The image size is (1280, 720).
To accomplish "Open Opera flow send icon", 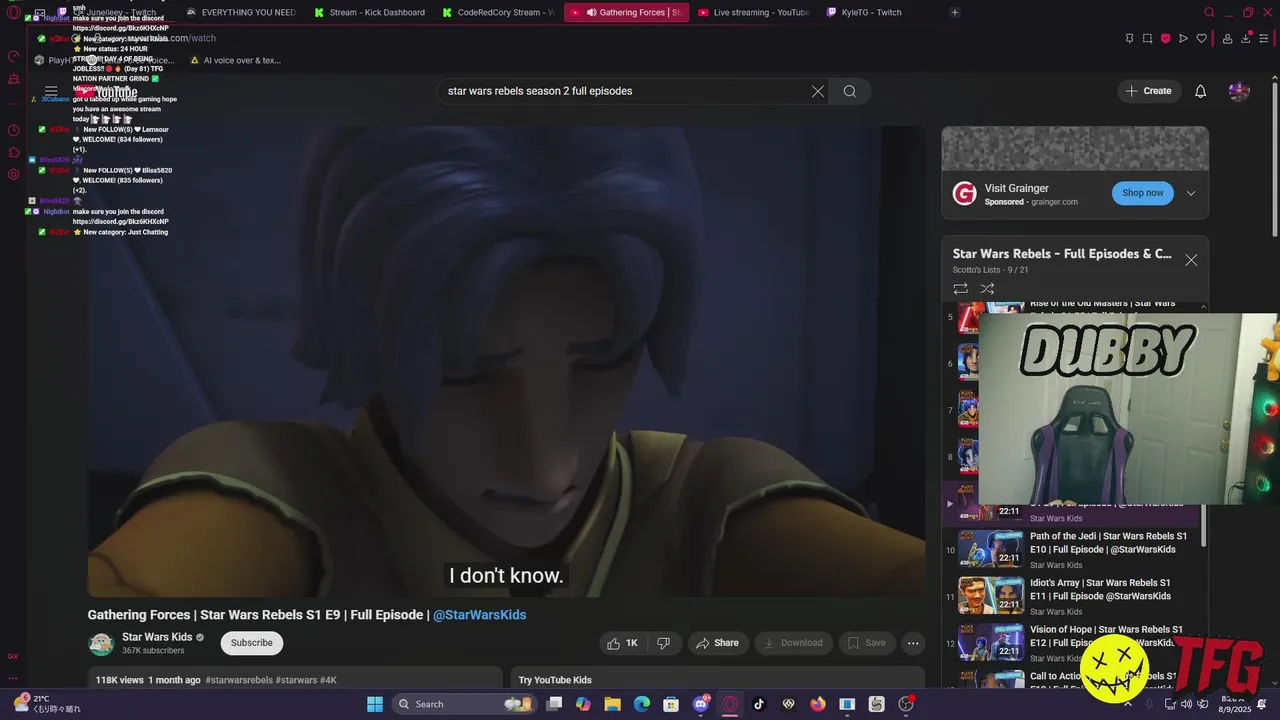I will pos(1183,38).
